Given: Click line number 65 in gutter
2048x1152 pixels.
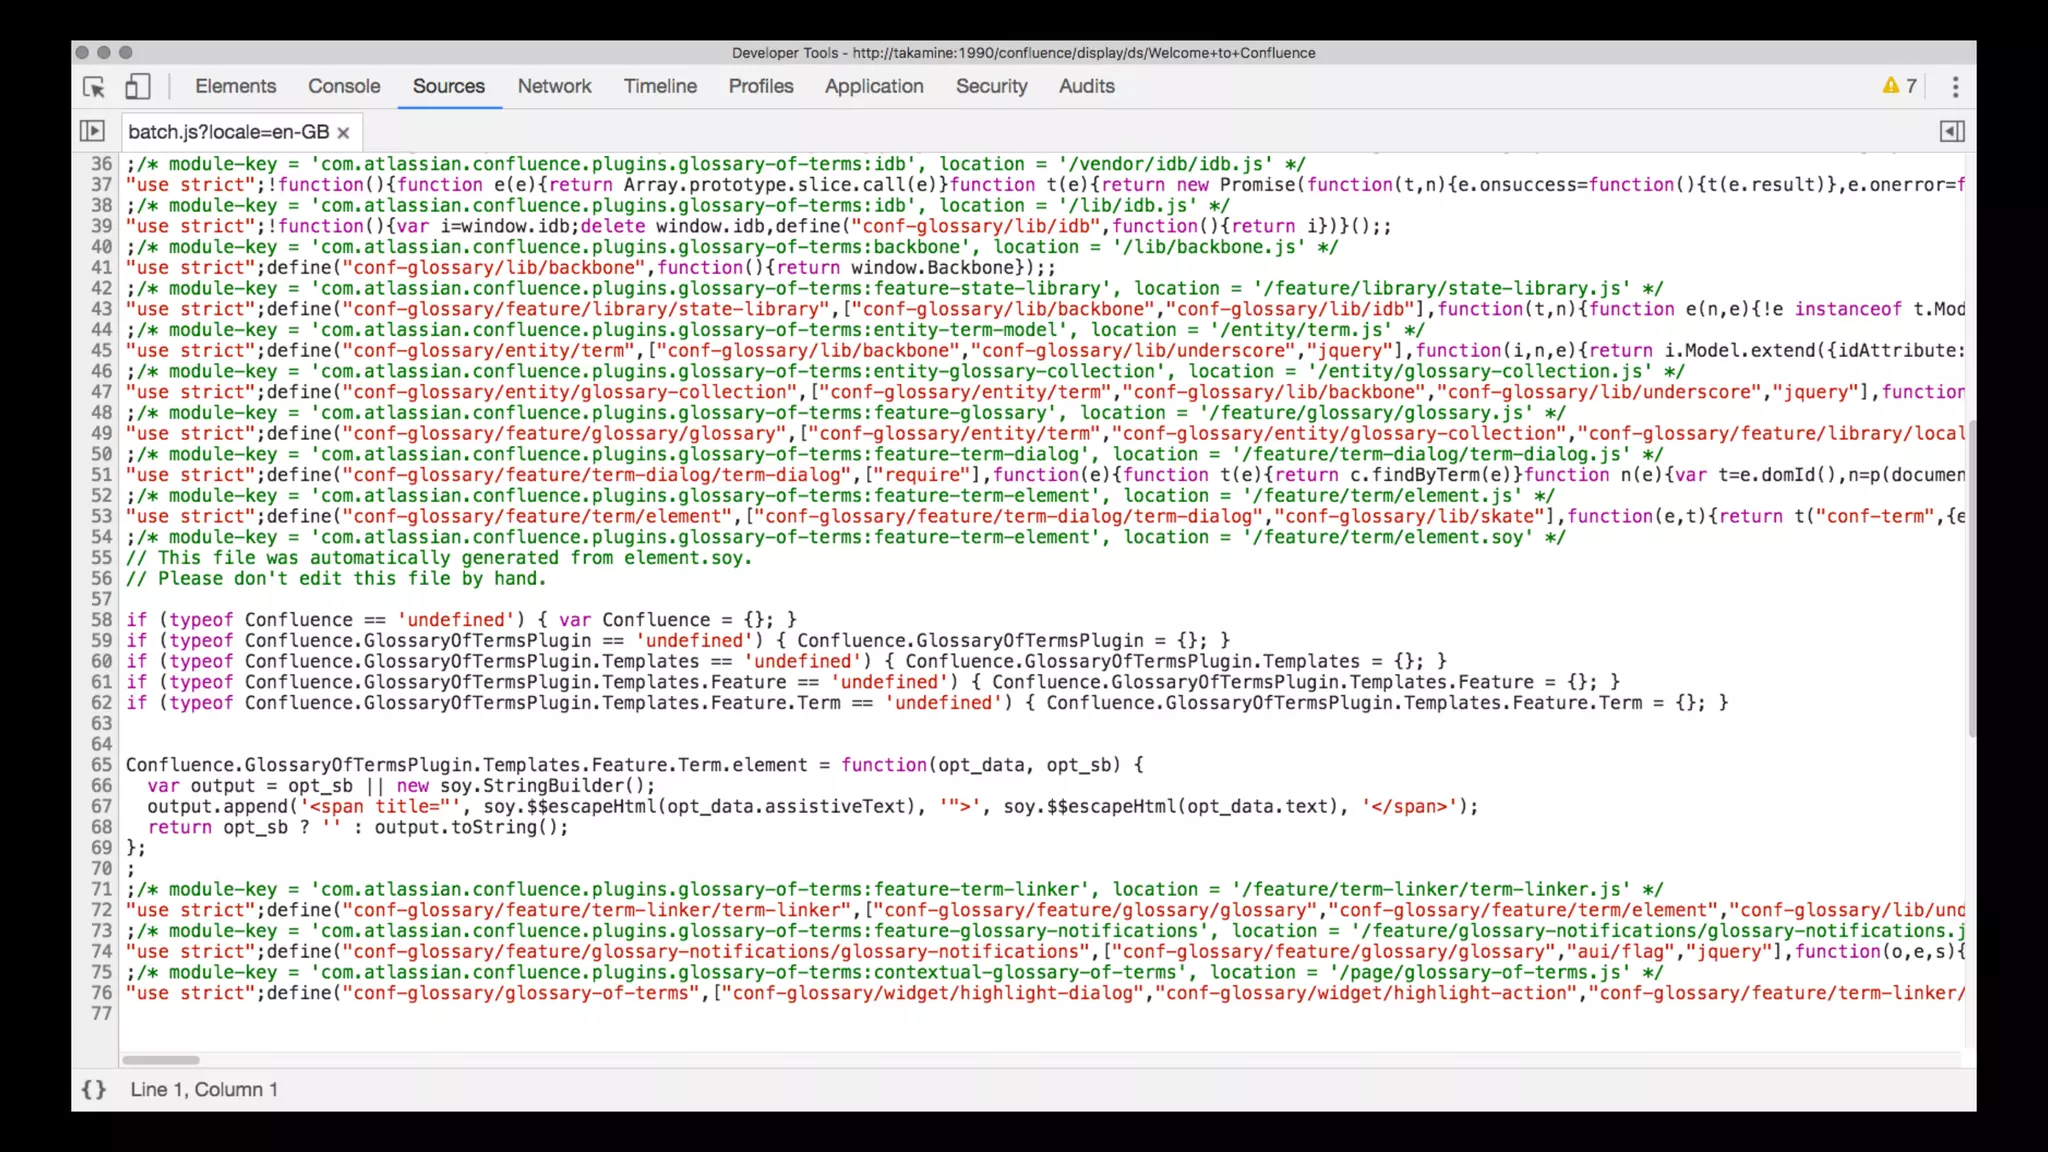Looking at the screenshot, I should coord(101,765).
